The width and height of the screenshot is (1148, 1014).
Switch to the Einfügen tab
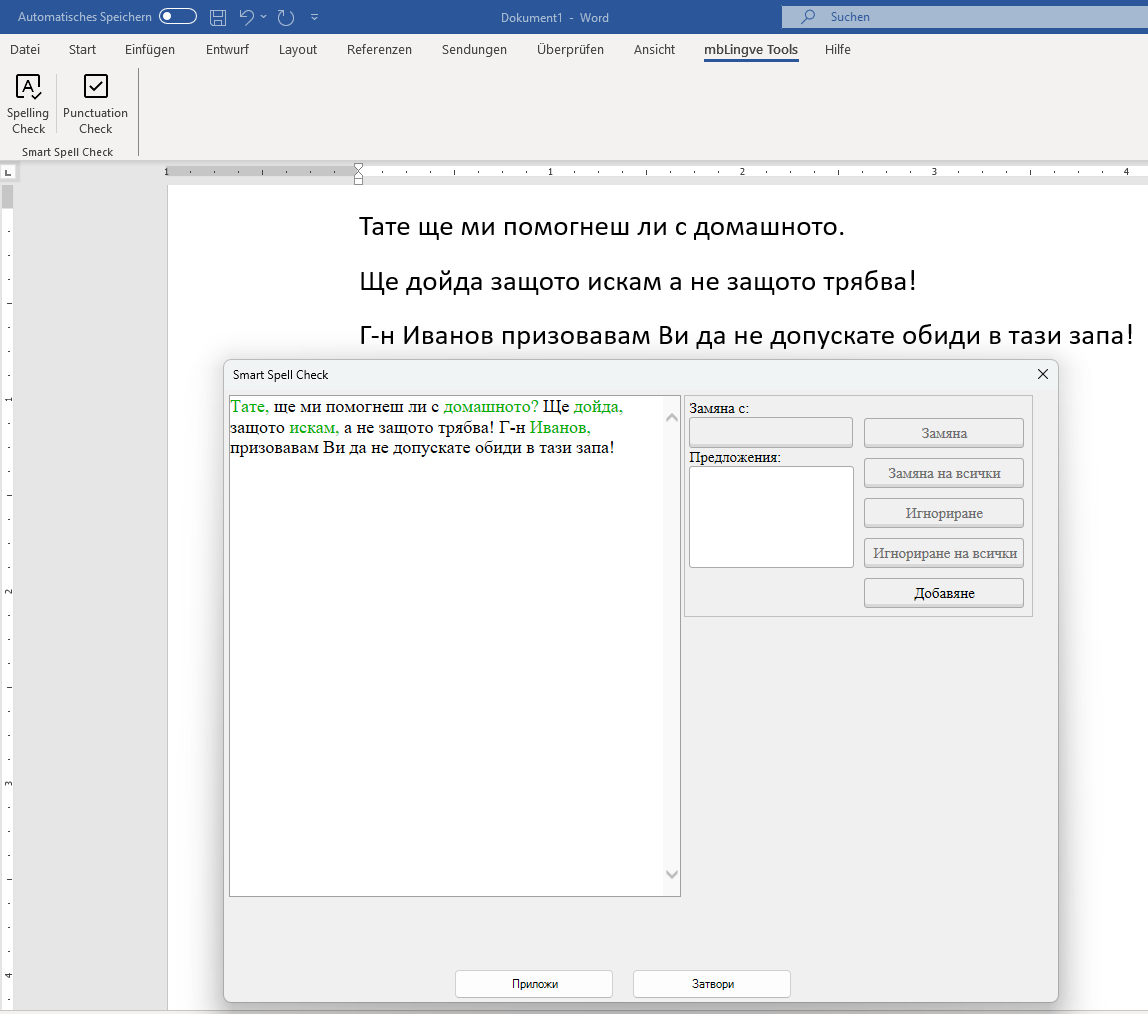pos(149,49)
